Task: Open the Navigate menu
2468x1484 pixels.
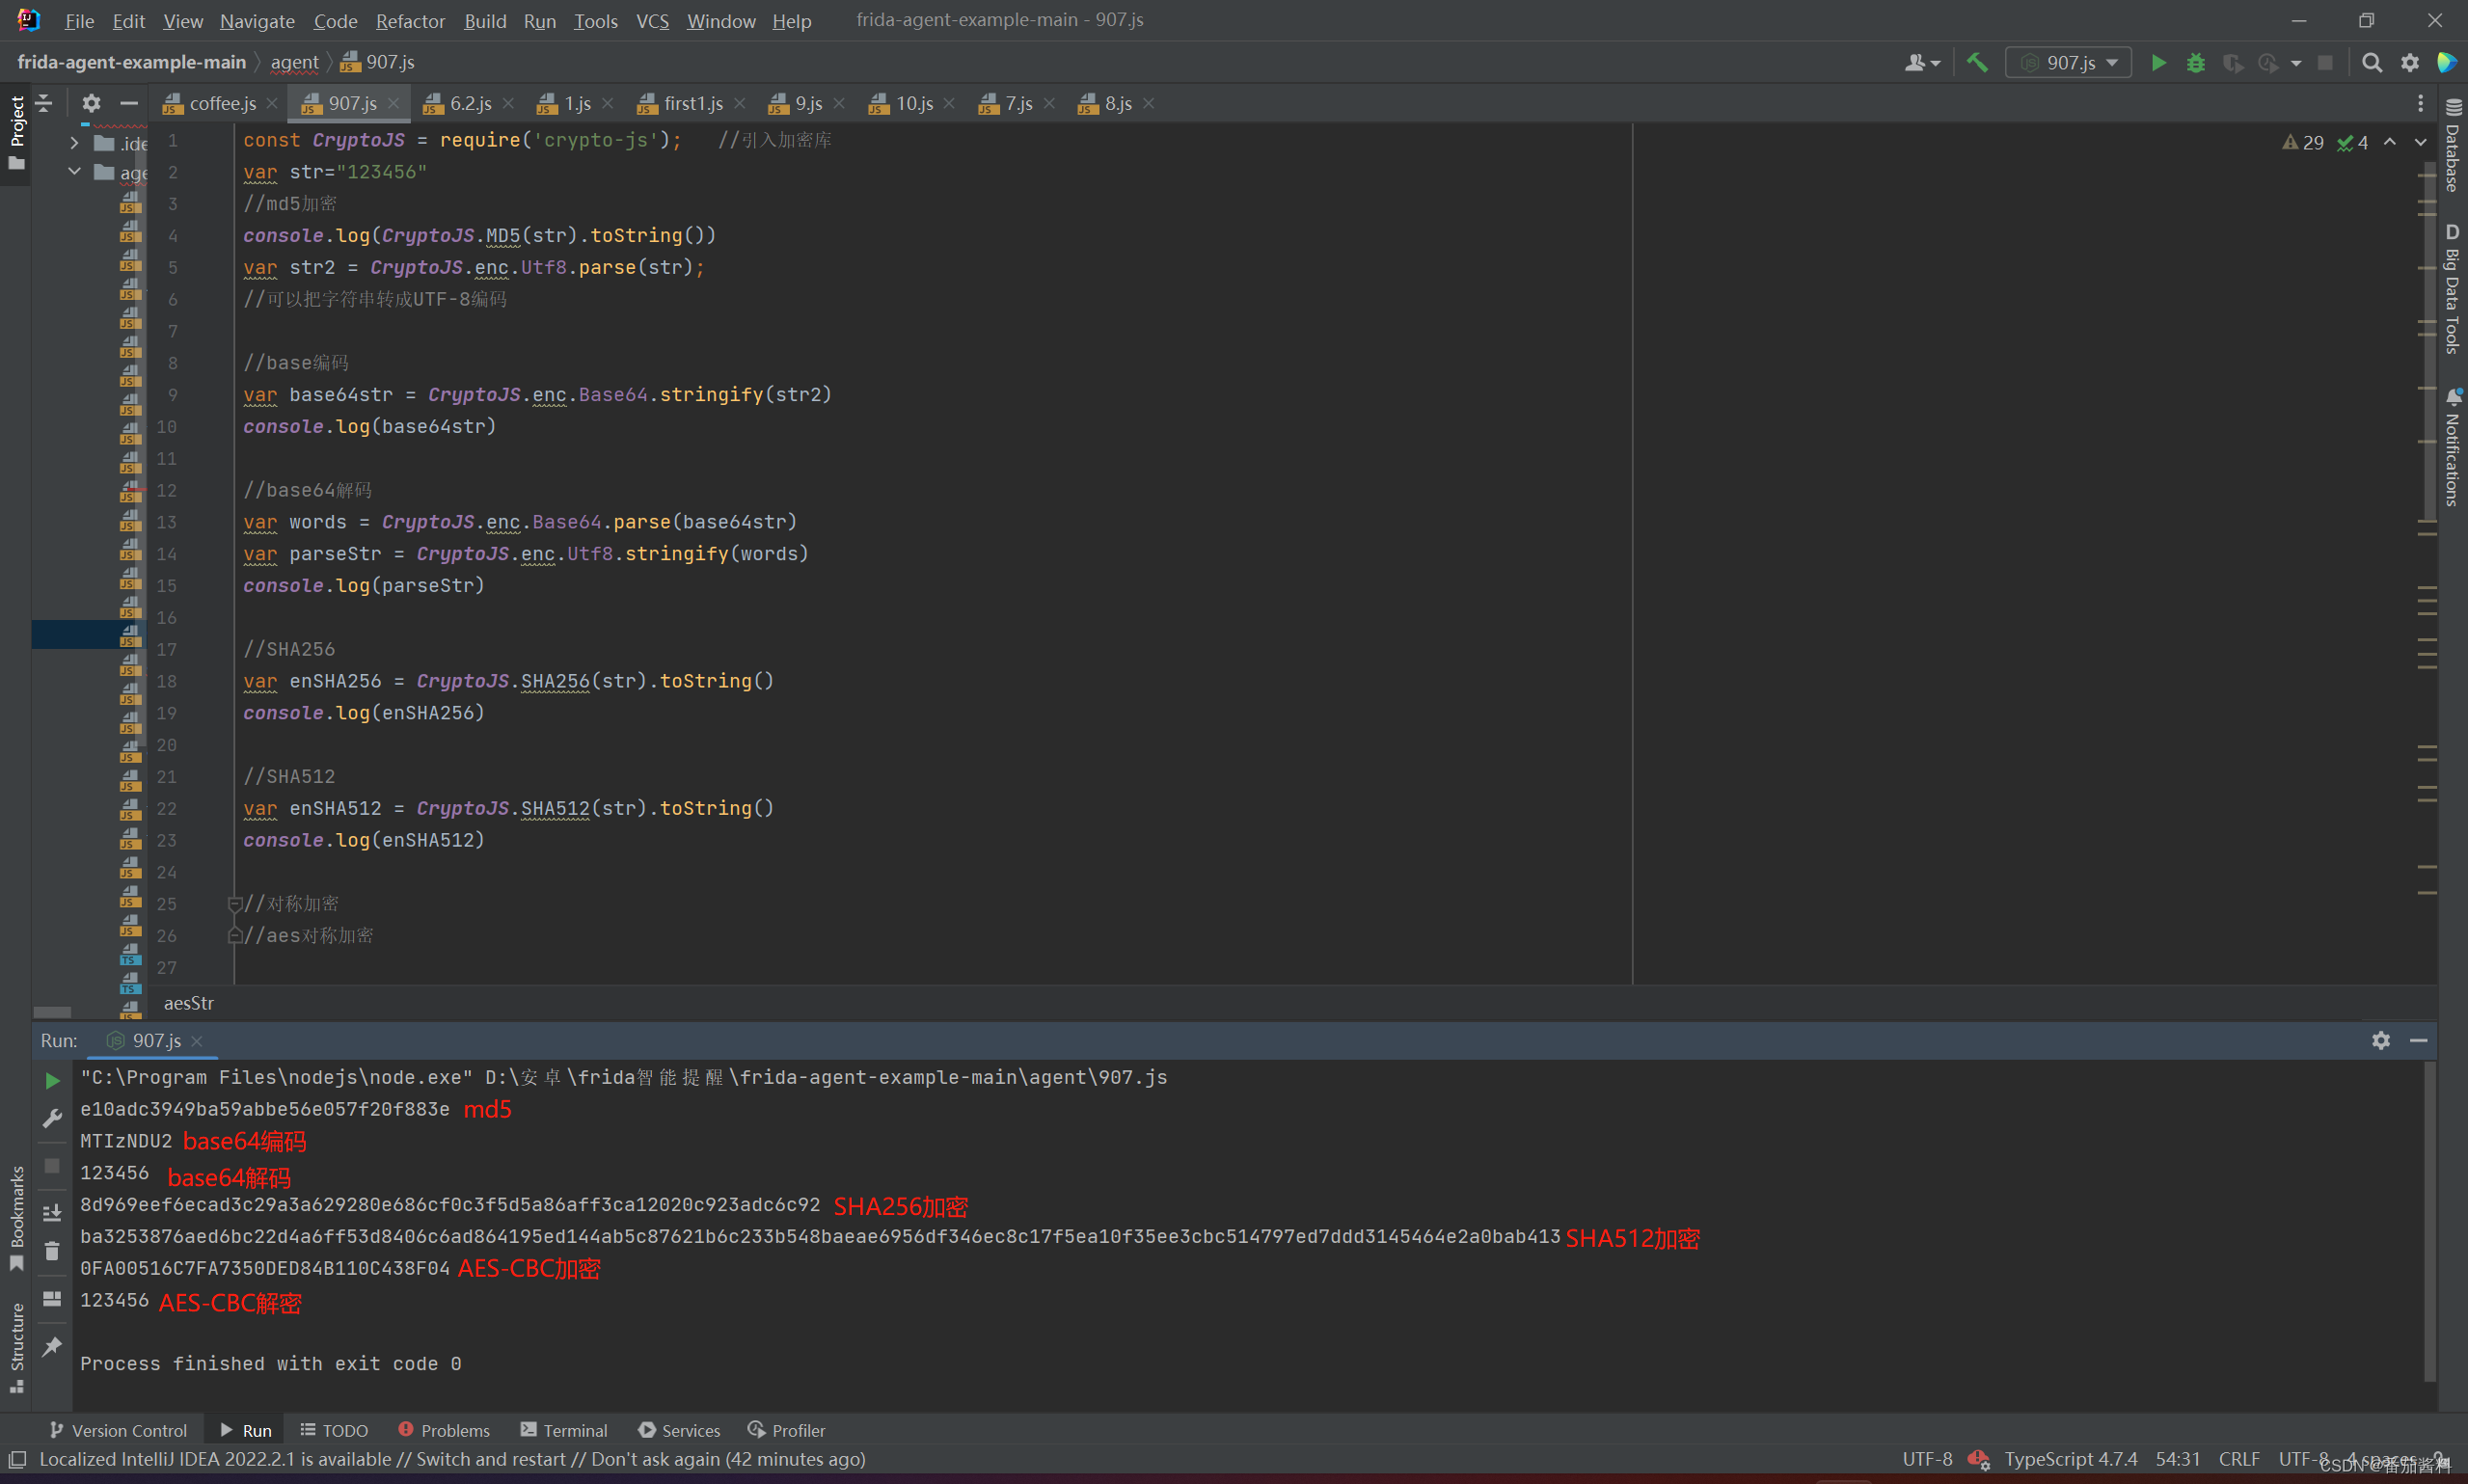Action: (x=257, y=21)
